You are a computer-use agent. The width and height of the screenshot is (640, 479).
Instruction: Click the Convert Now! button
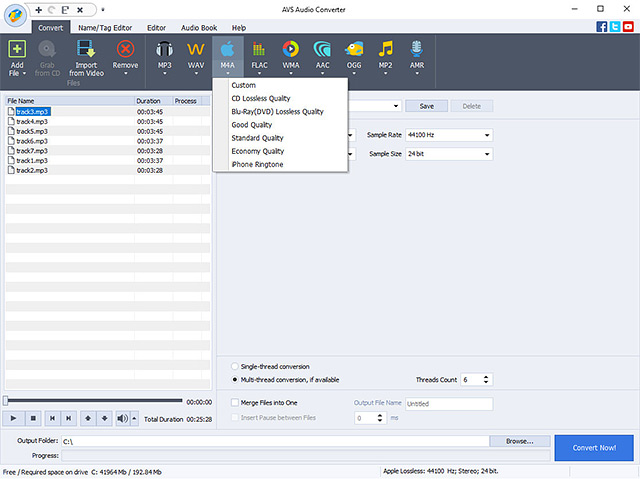[594, 448]
